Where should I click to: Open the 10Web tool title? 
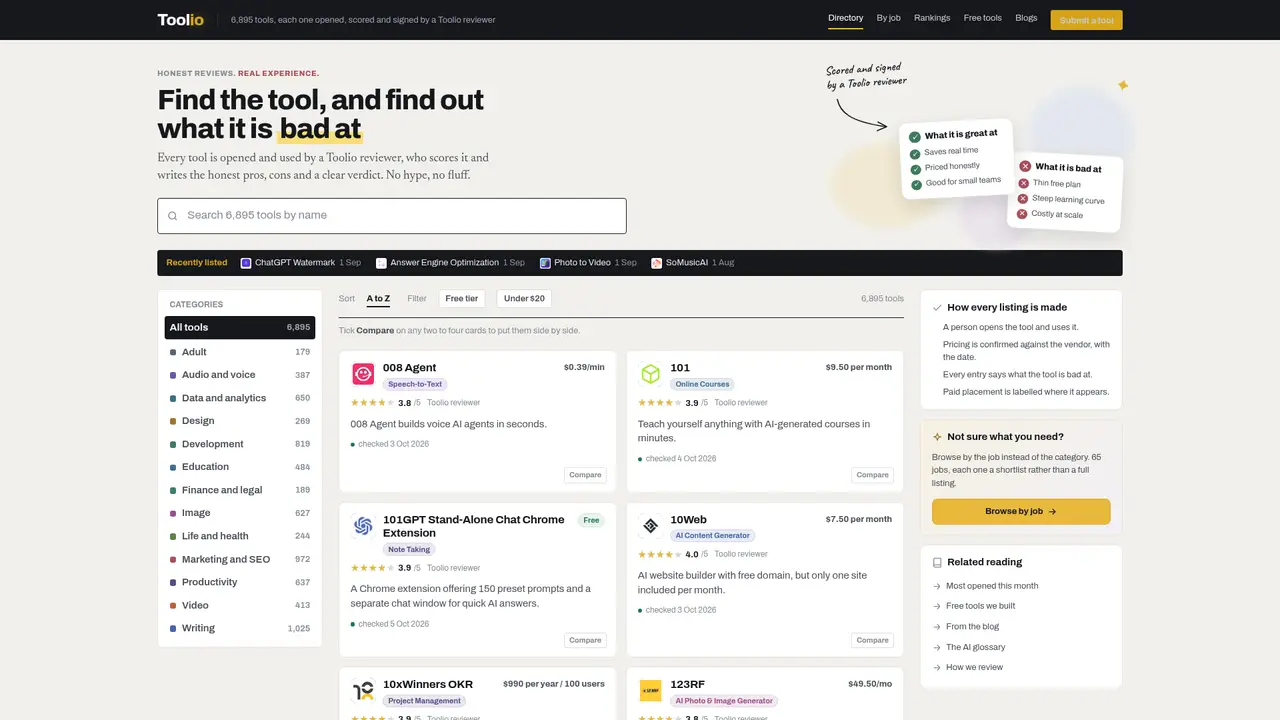pyautogui.click(x=688, y=520)
